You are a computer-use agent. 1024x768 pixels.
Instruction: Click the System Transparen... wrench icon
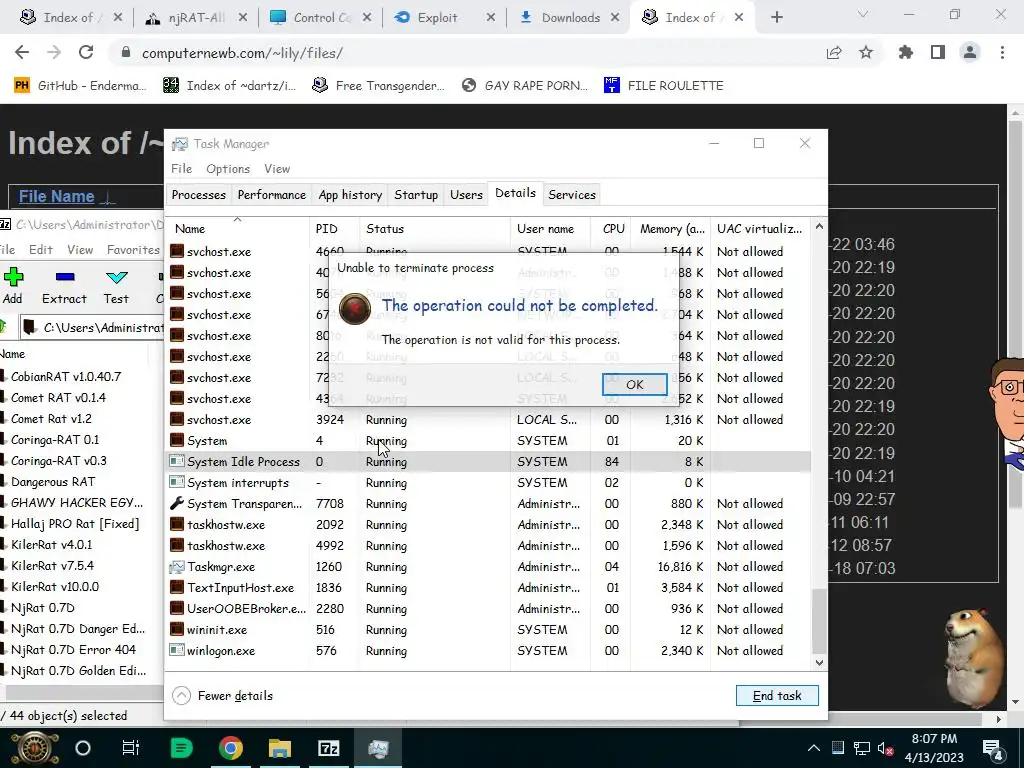tap(177, 504)
